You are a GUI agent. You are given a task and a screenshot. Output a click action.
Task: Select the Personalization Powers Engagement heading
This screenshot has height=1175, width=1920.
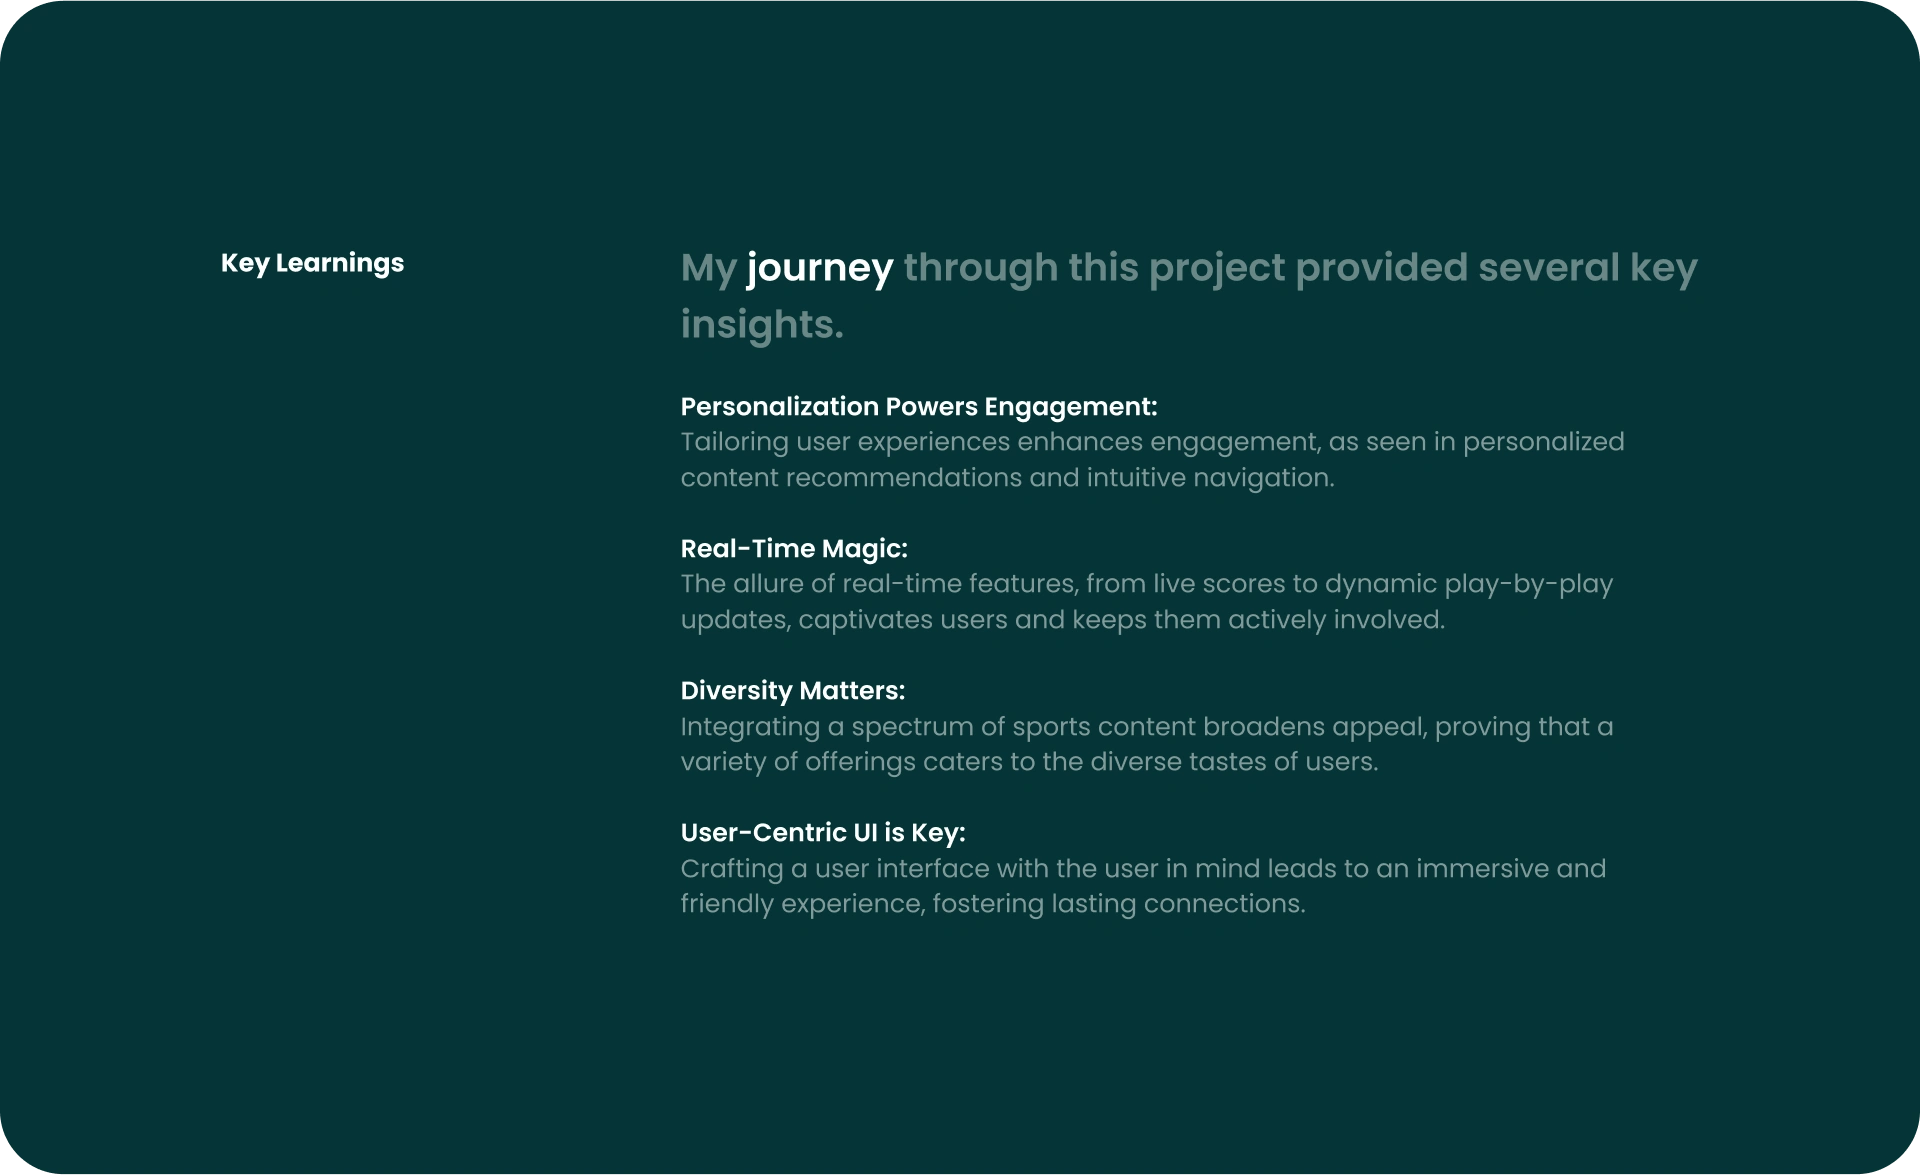point(918,407)
